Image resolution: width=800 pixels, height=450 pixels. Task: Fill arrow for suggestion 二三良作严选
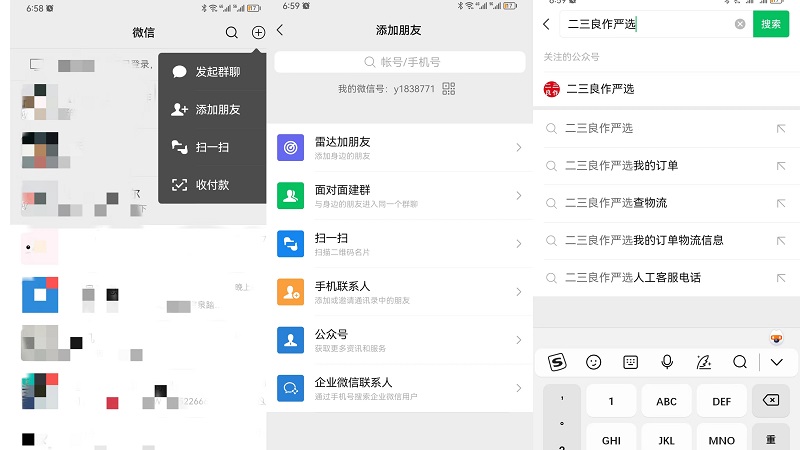[x=781, y=129]
